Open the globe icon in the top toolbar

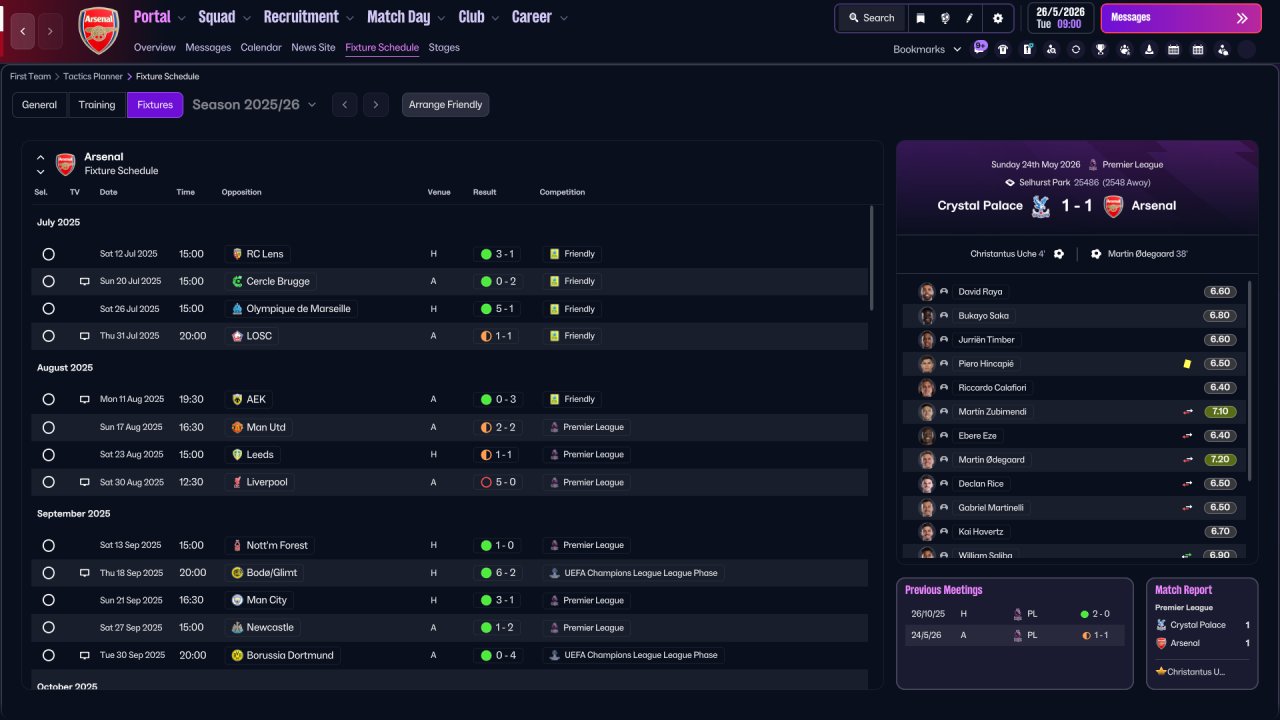945,18
